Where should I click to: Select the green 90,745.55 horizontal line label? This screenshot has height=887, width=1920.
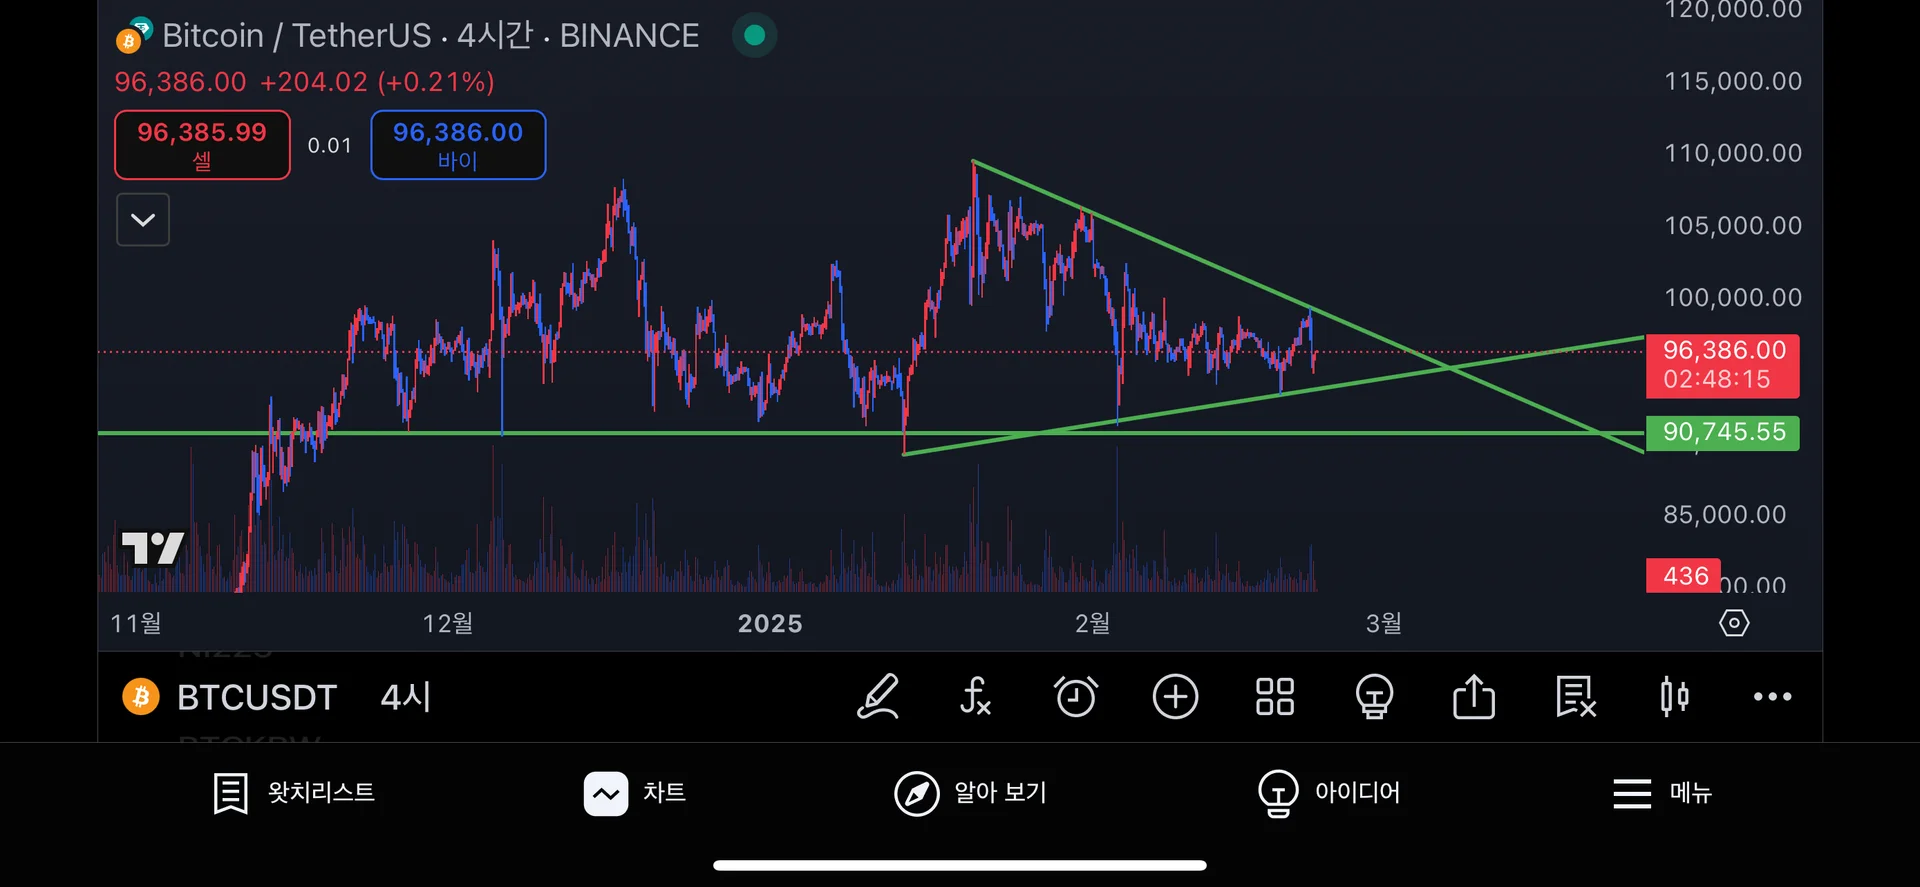pos(1722,433)
